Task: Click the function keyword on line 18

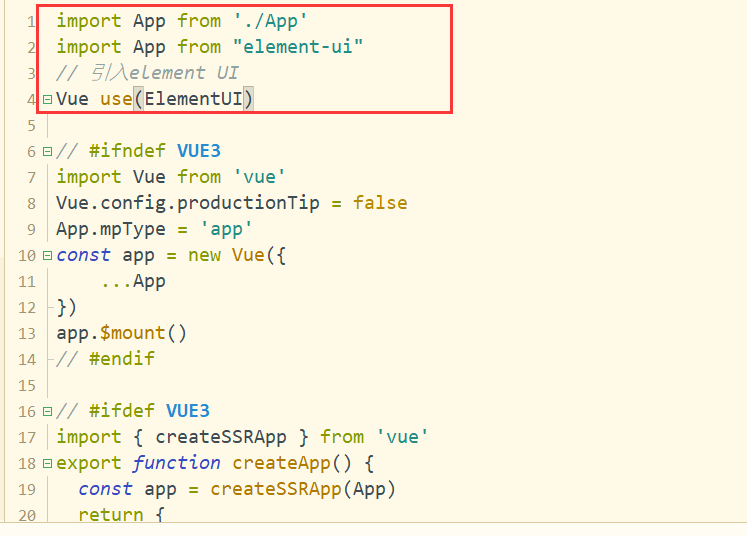Action: tap(177, 463)
